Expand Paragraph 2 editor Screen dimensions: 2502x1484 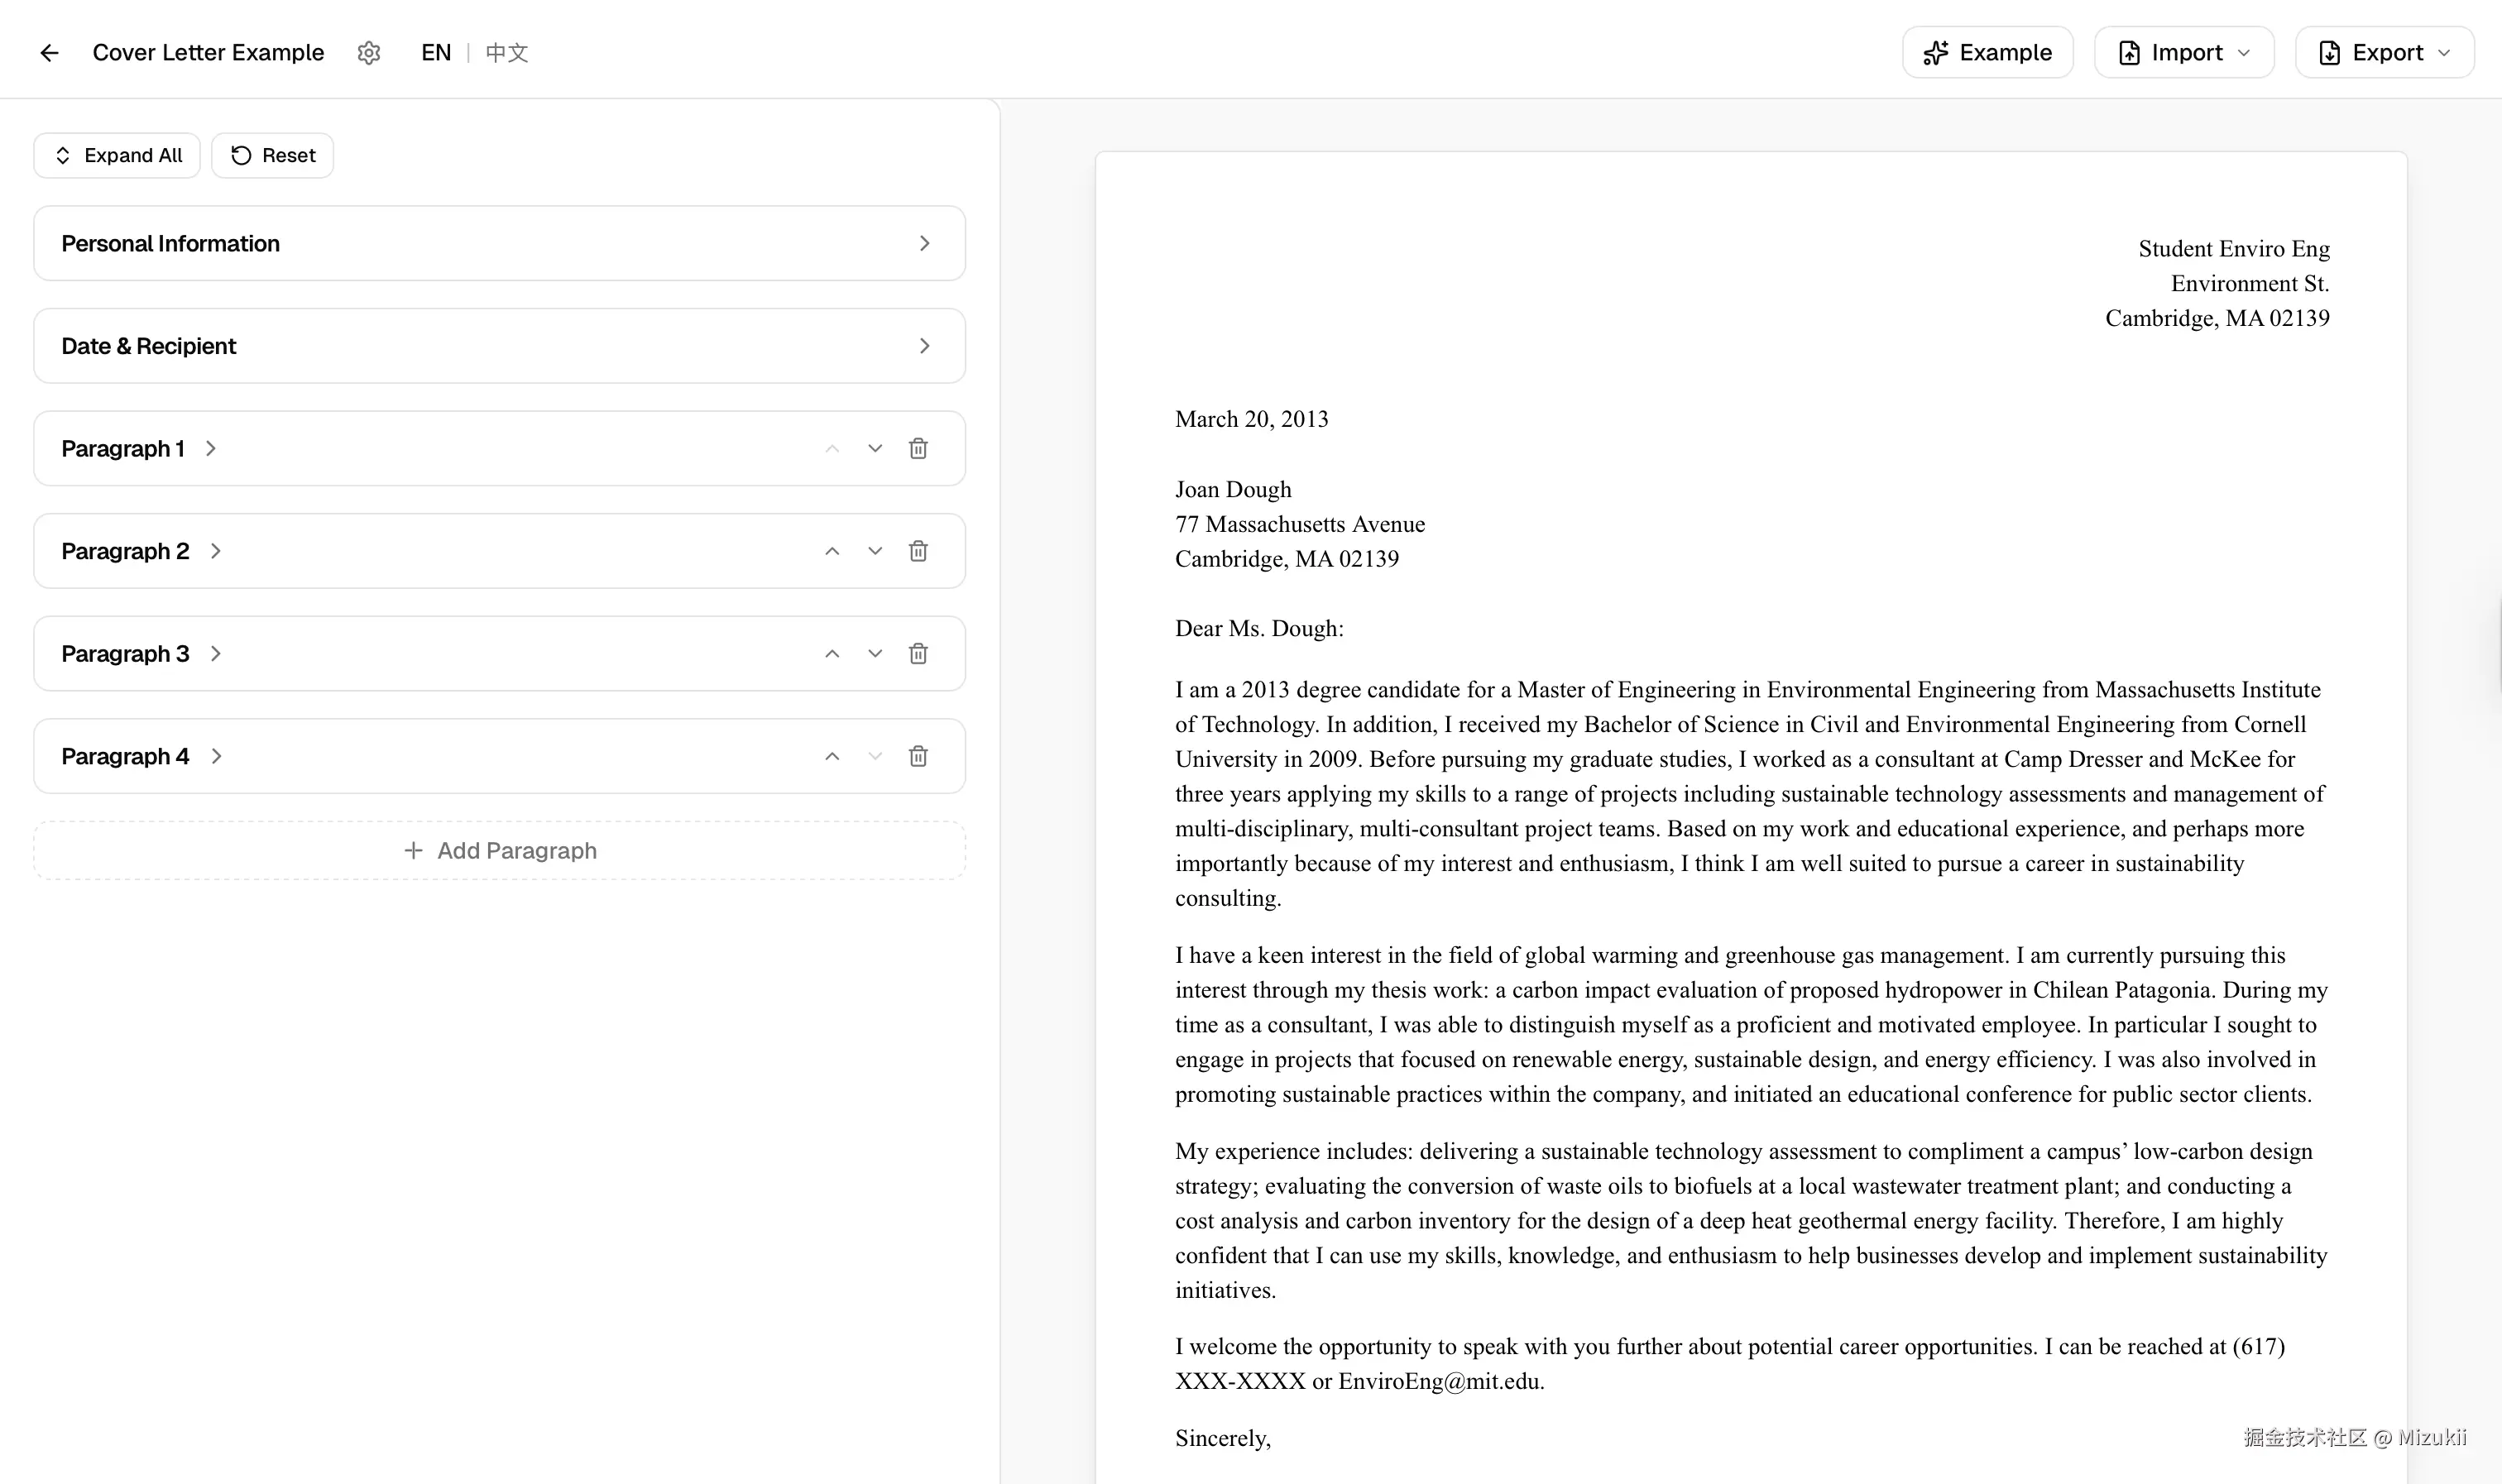click(216, 552)
